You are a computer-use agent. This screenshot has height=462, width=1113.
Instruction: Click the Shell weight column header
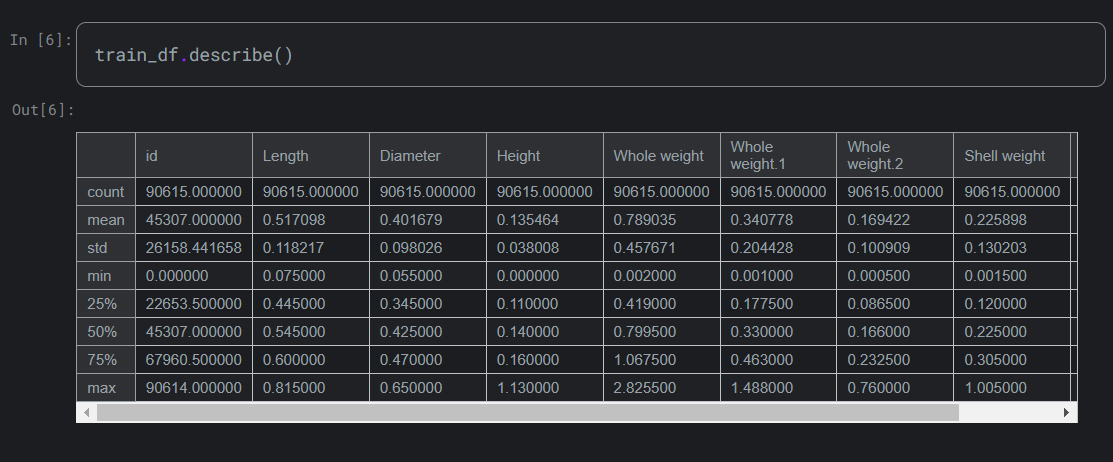pos(1005,156)
